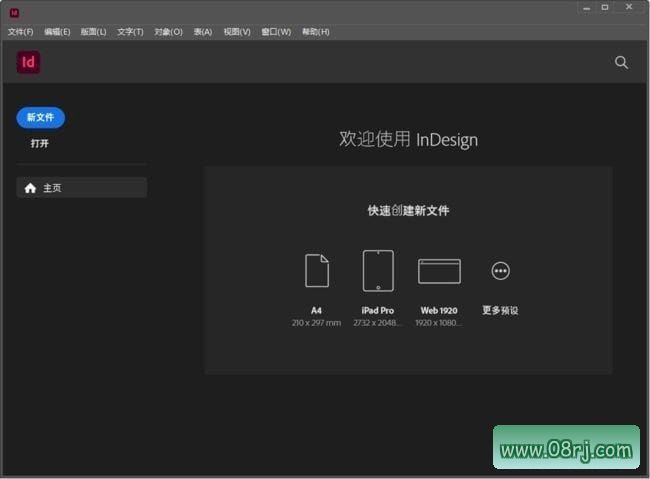Click the 新文件 button
The height and width of the screenshot is (479, 650).
[x=41, y=117]
